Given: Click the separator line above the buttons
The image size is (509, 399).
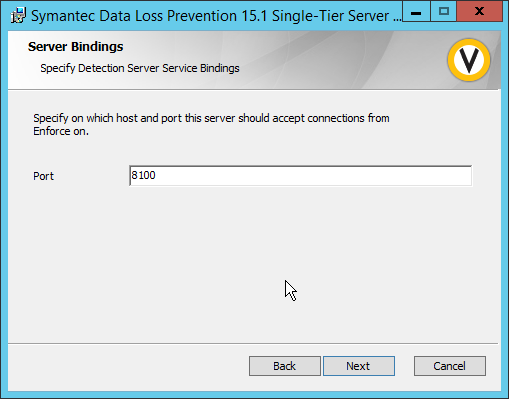Looking at the screenshot, I should pyautogui.click(x=253, y=343).
